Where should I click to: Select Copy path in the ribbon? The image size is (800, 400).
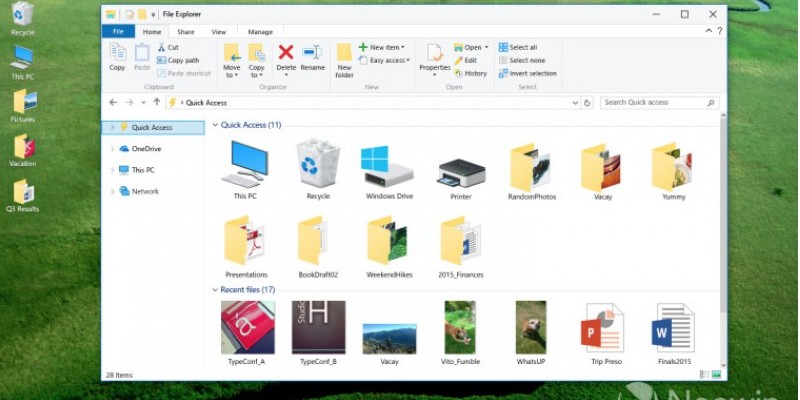tap(178, 60)
